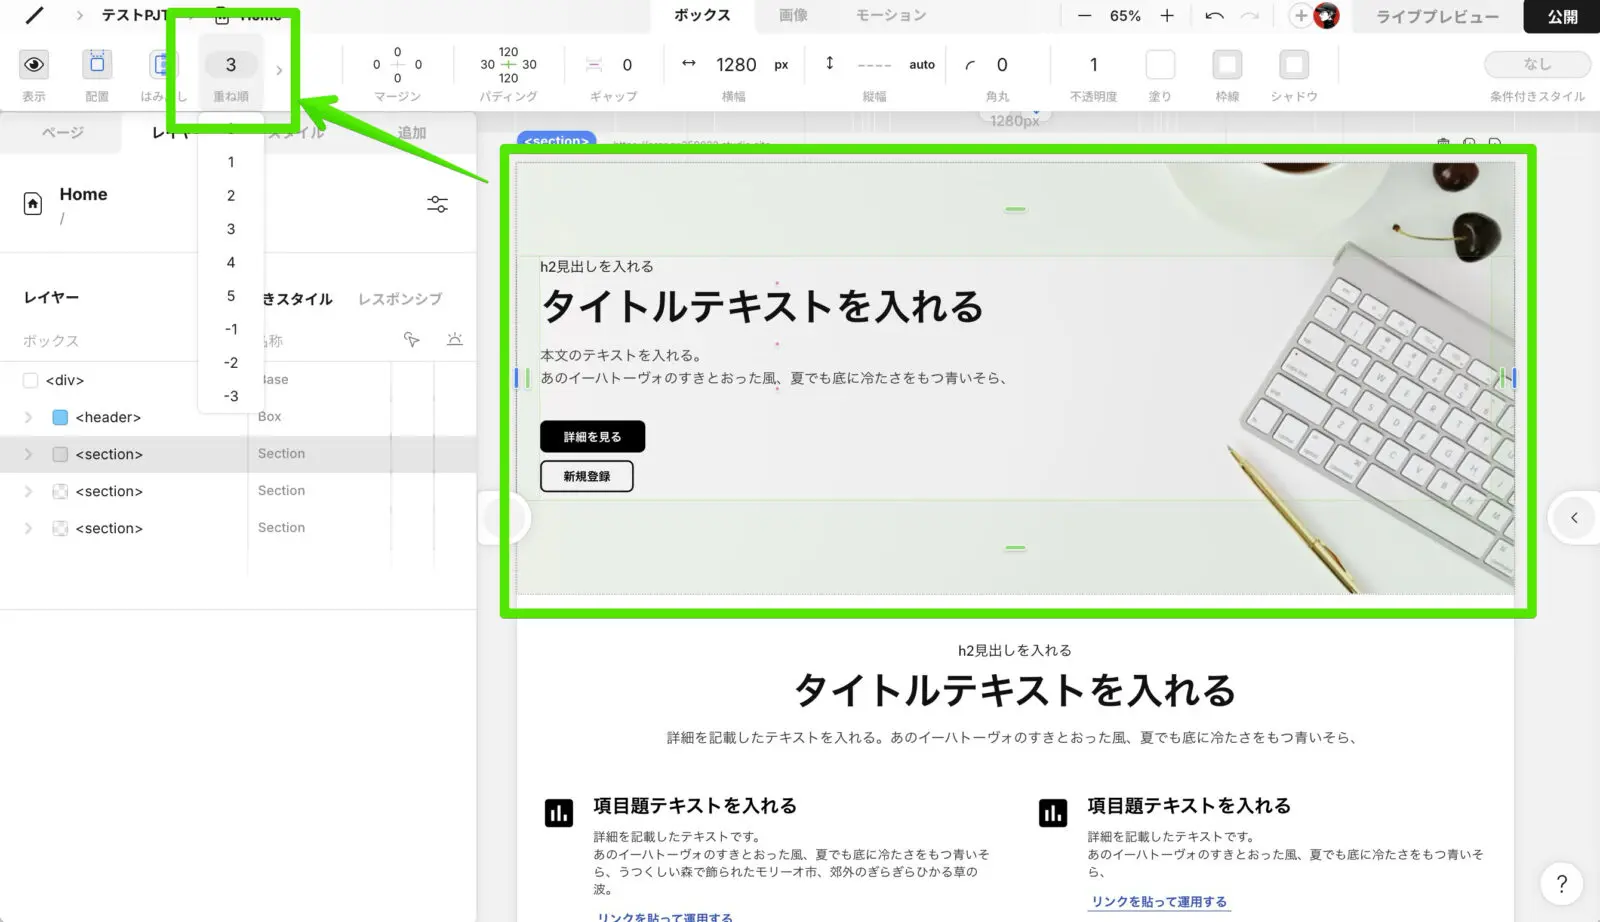Switch to the ページ tab in the left panel
The height and width of the screenshot is (922, 1600).
coord(62,132)
